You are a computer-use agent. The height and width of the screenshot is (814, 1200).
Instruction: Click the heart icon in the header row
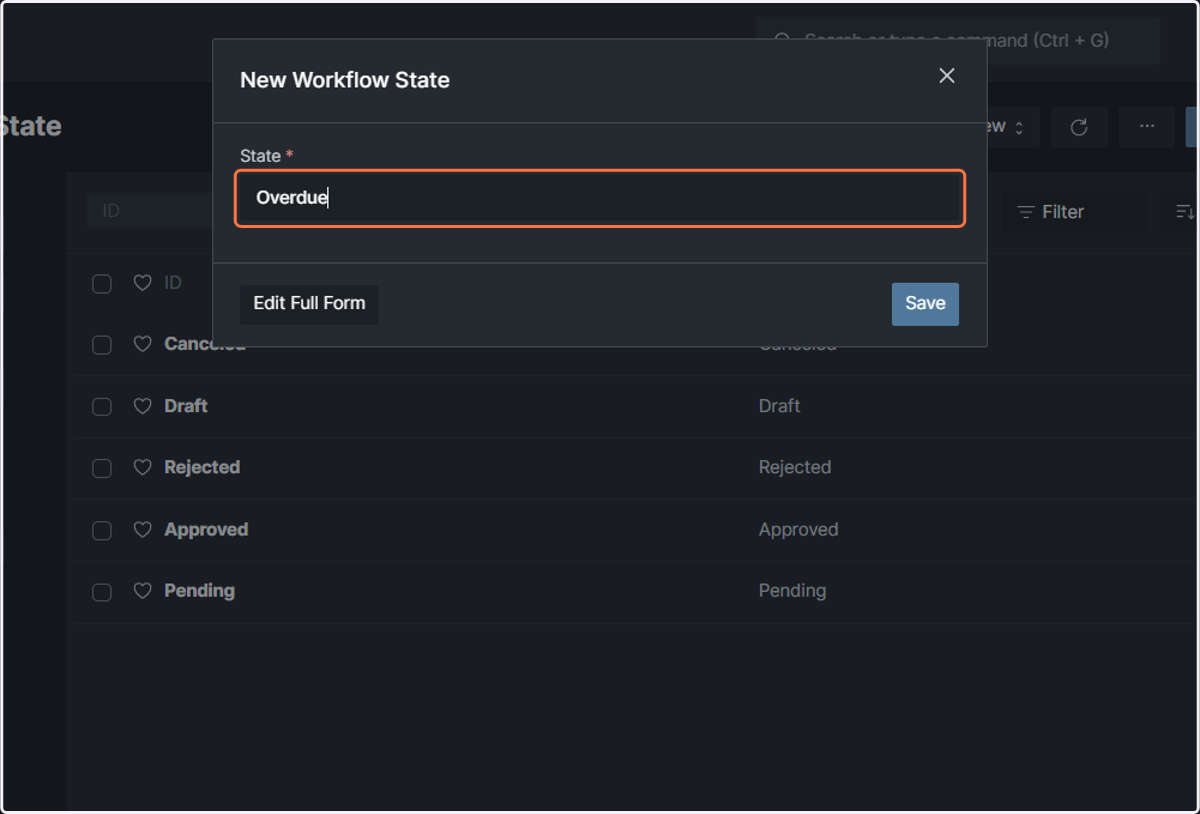pos(143,283)
